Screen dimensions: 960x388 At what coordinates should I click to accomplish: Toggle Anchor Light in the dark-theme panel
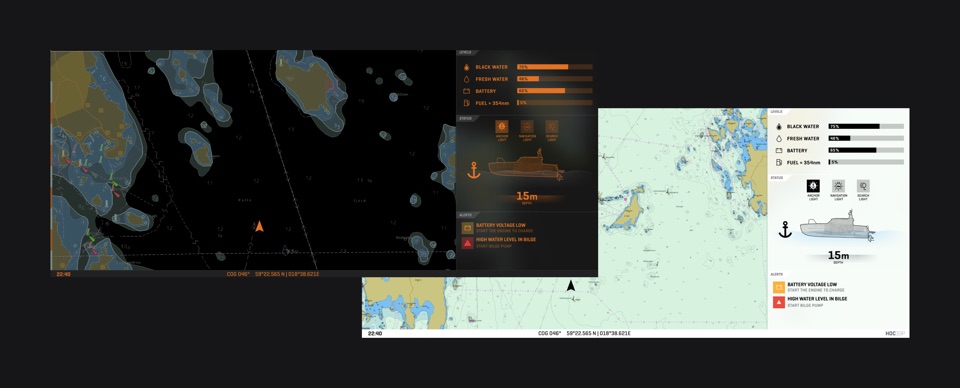click(x=502, y=127)
